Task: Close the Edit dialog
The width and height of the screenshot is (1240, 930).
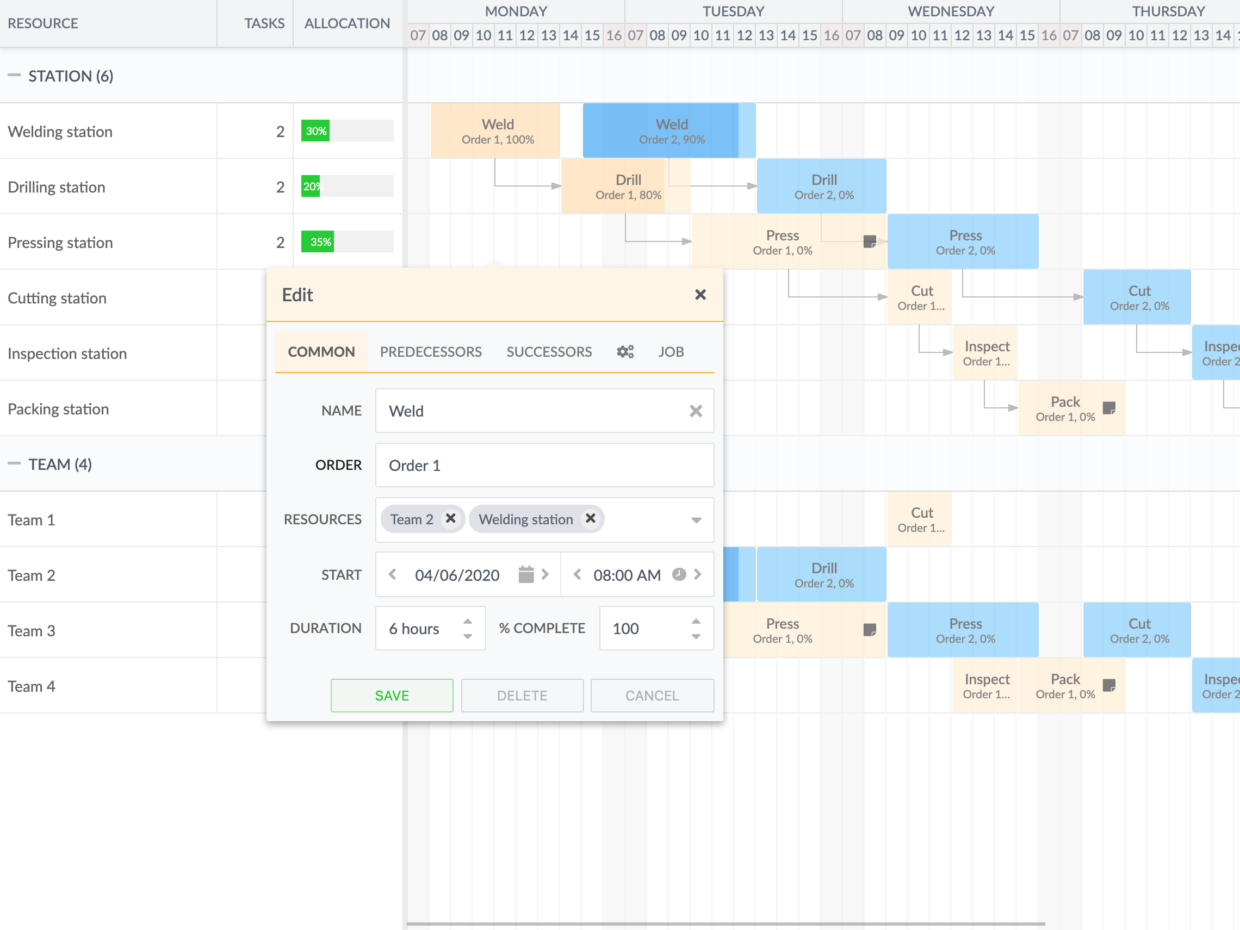Action: point(699,294)
